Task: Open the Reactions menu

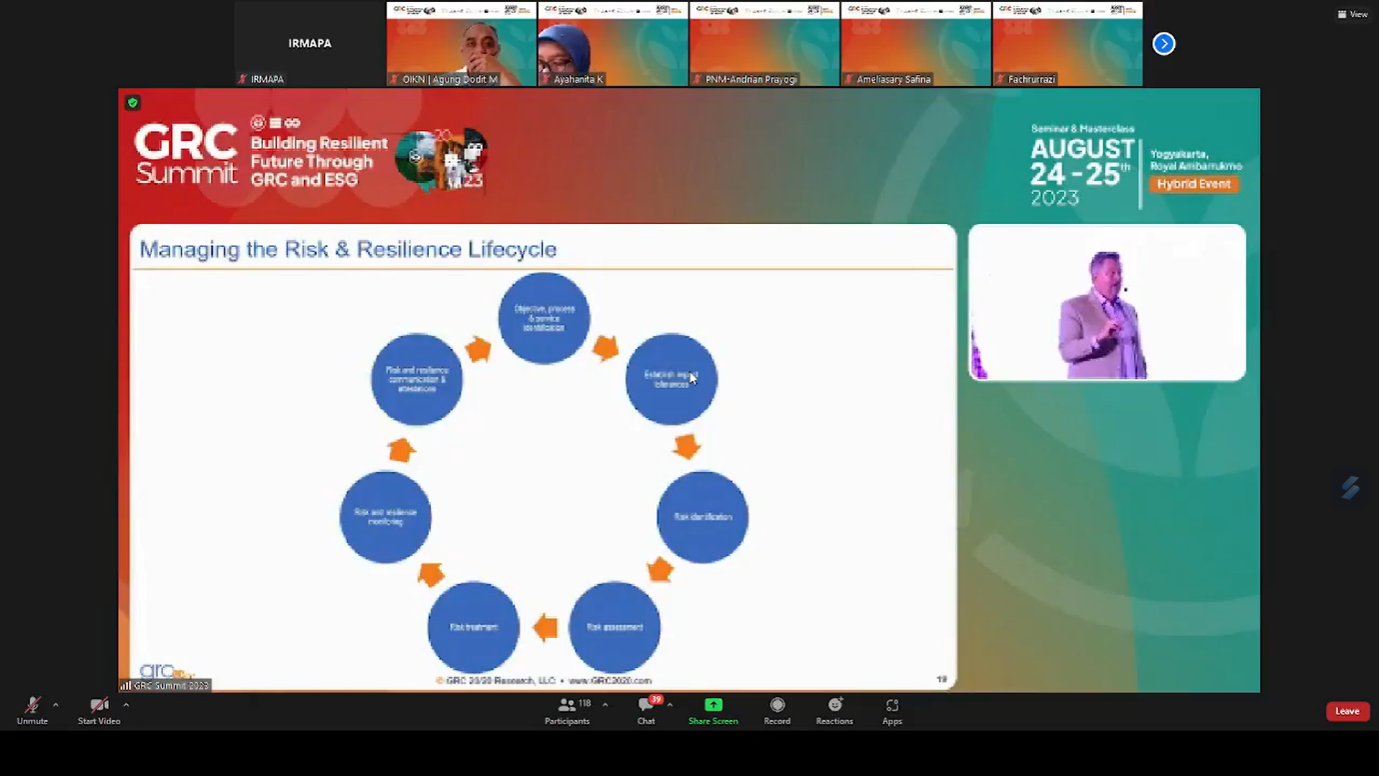Action: point(834,708)
